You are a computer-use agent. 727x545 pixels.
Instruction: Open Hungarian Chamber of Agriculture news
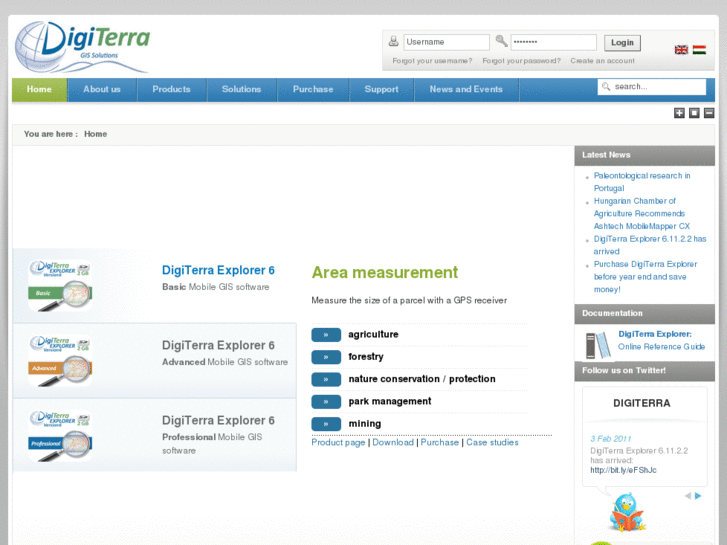pyautogui.click(x=642, y=213)
